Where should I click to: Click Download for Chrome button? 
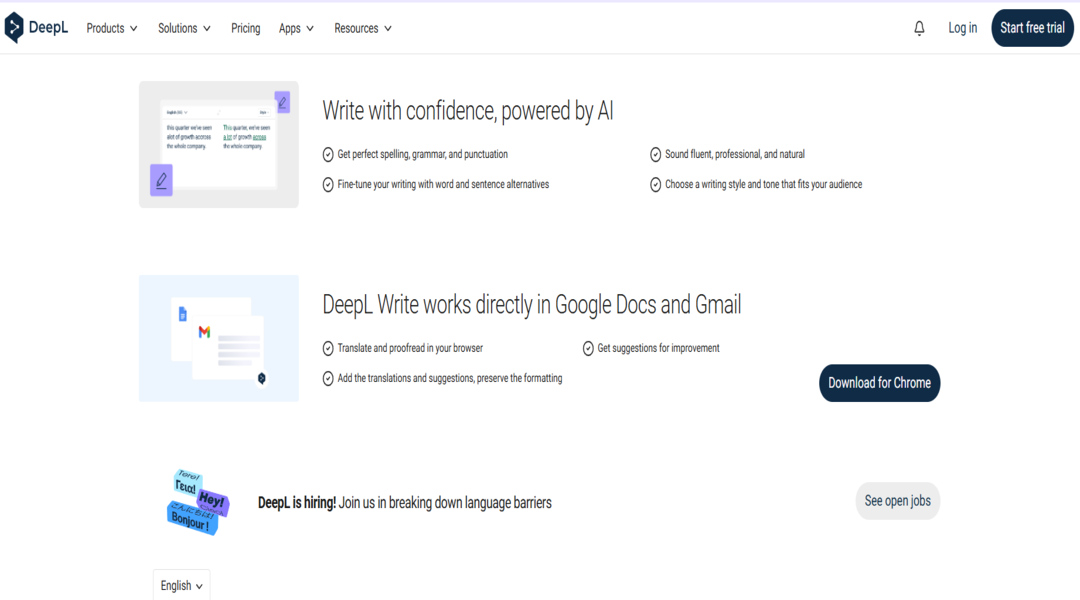[879, 383]
